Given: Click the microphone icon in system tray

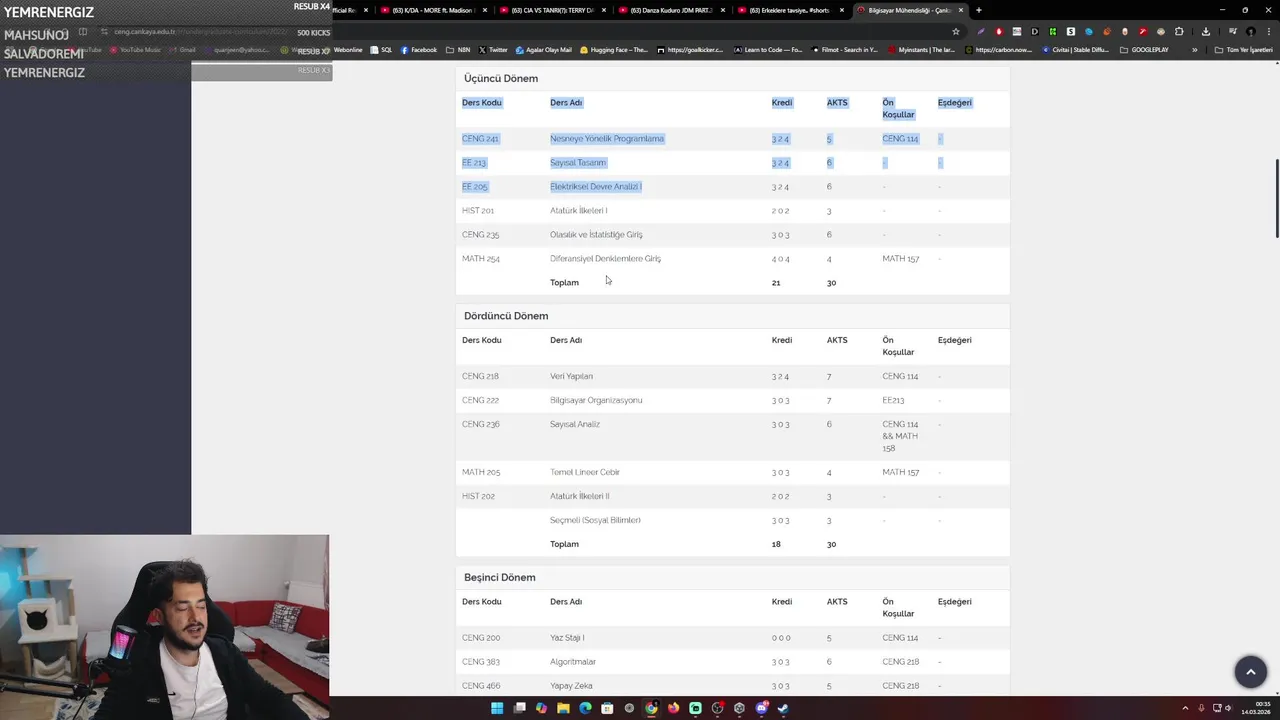Looking at the screenshot, I should (1201, 708).
